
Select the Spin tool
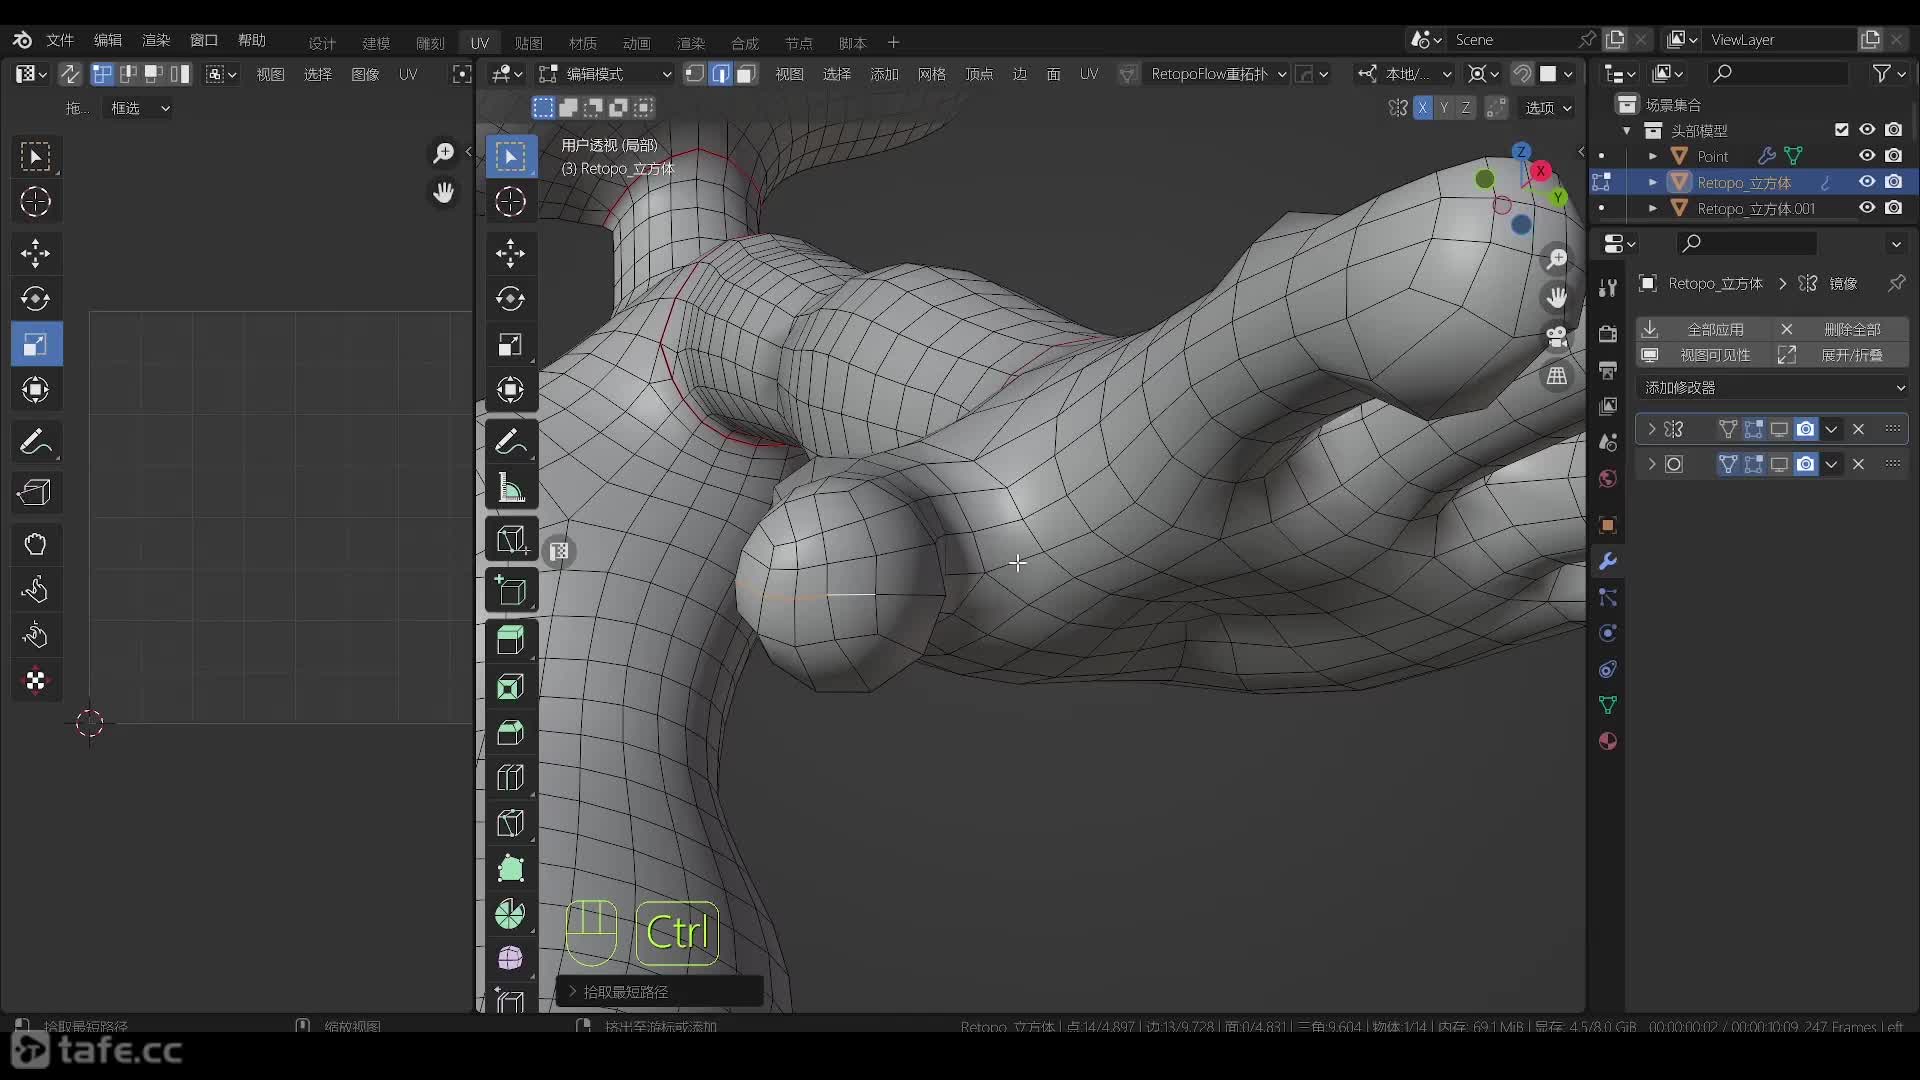tap(510, 914)
